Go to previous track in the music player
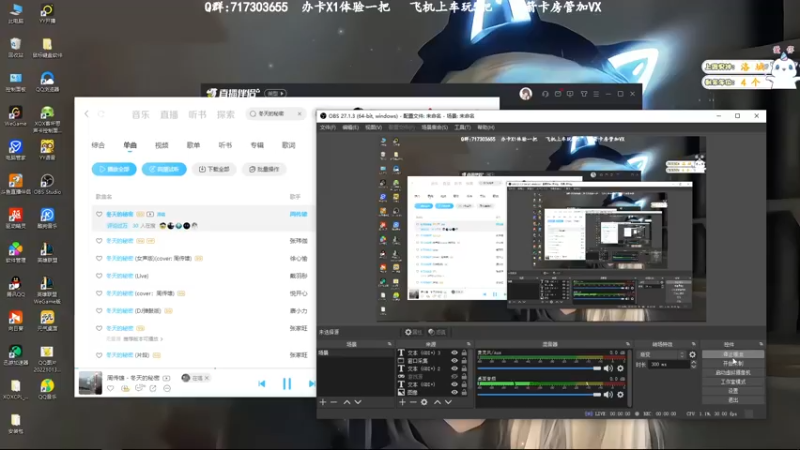This screenshot has height=450, width=800. tap(262, 383)
